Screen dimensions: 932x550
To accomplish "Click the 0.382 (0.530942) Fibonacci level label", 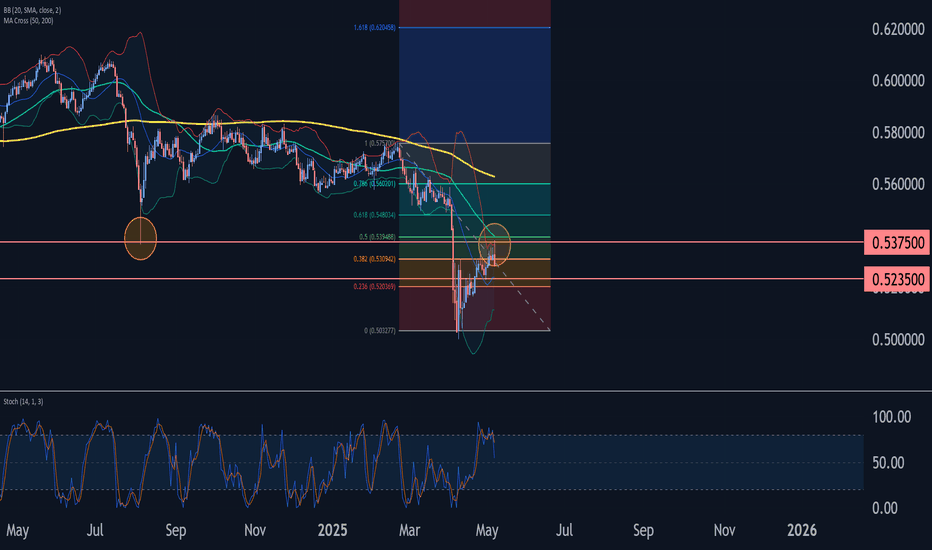I will 374,259.
